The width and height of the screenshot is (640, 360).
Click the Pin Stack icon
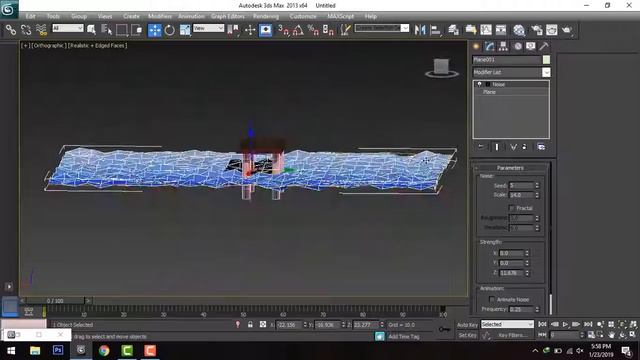(x=481, y=147)
